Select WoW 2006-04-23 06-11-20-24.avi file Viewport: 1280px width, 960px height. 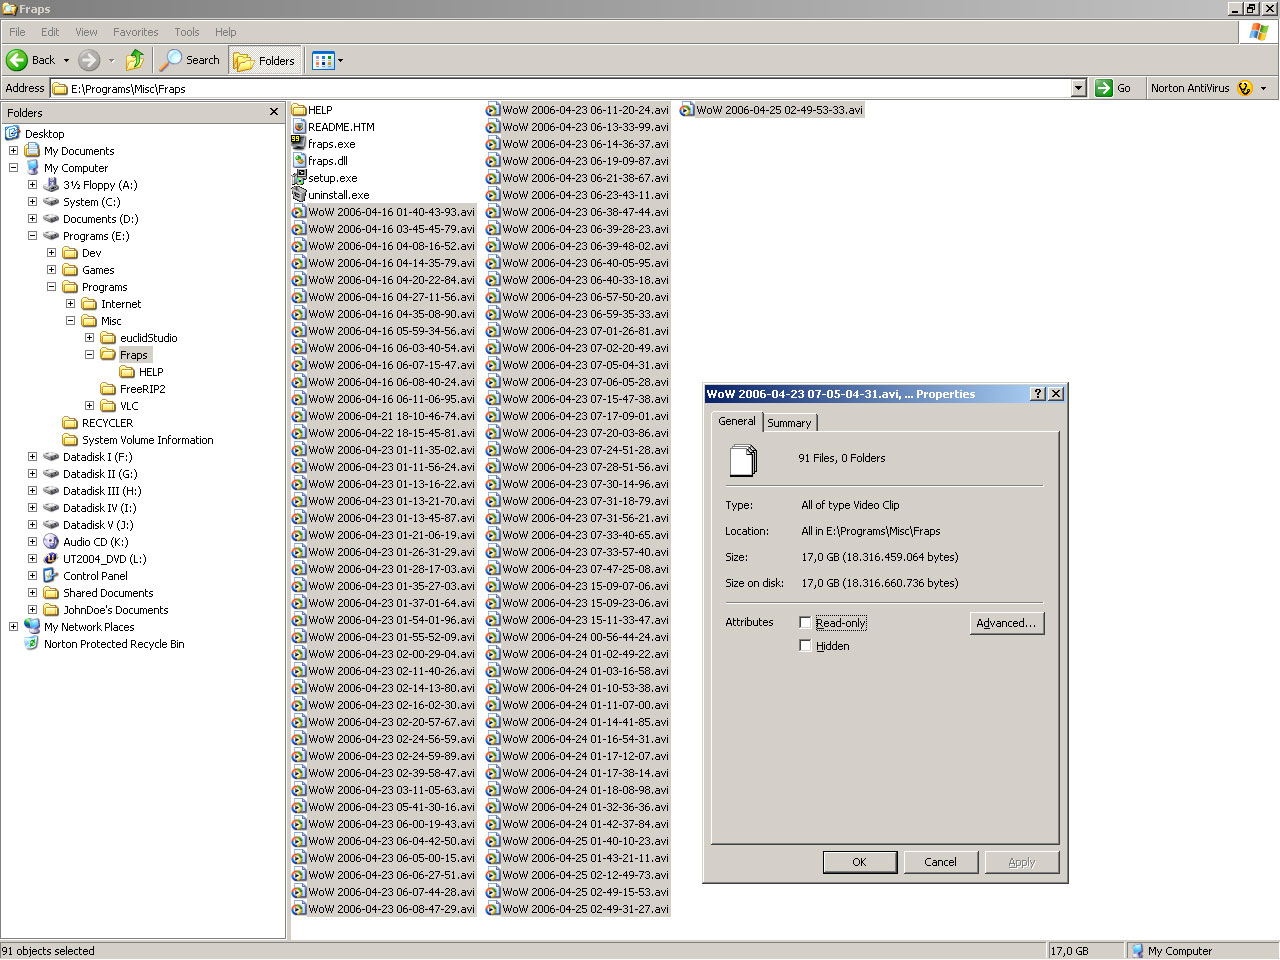[x=577, y=110]
